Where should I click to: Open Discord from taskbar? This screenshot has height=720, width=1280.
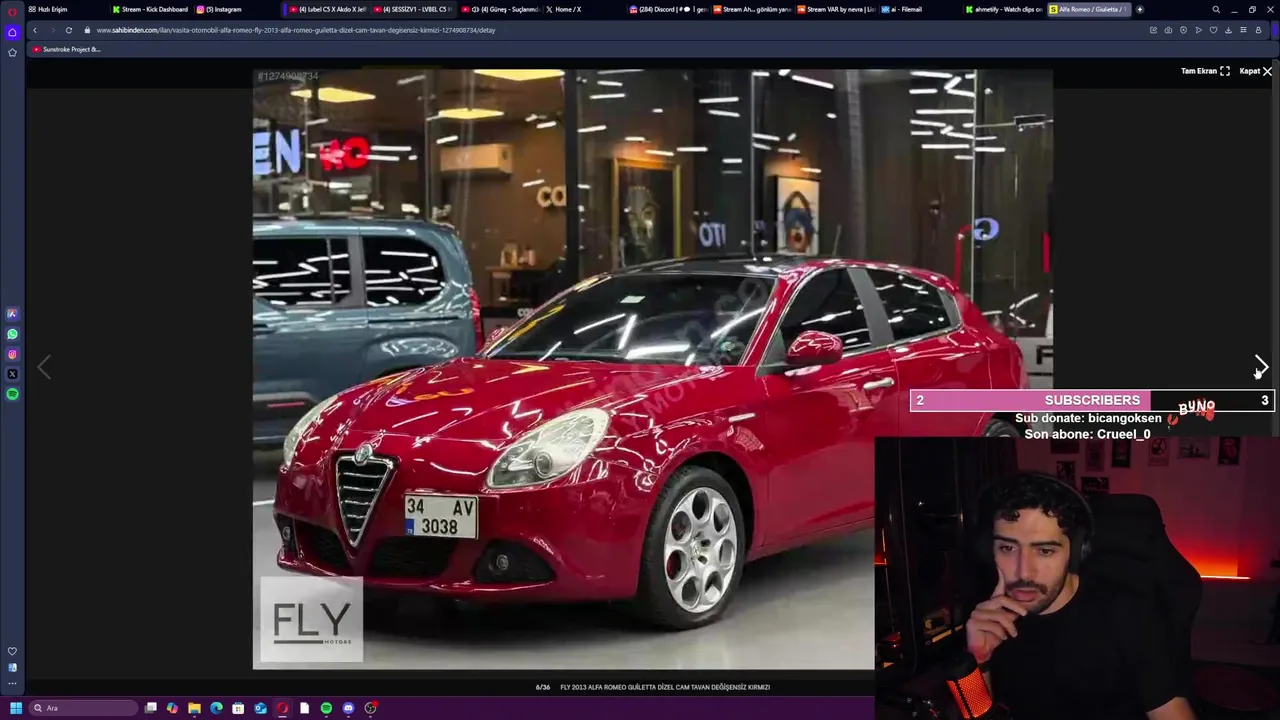348,708
